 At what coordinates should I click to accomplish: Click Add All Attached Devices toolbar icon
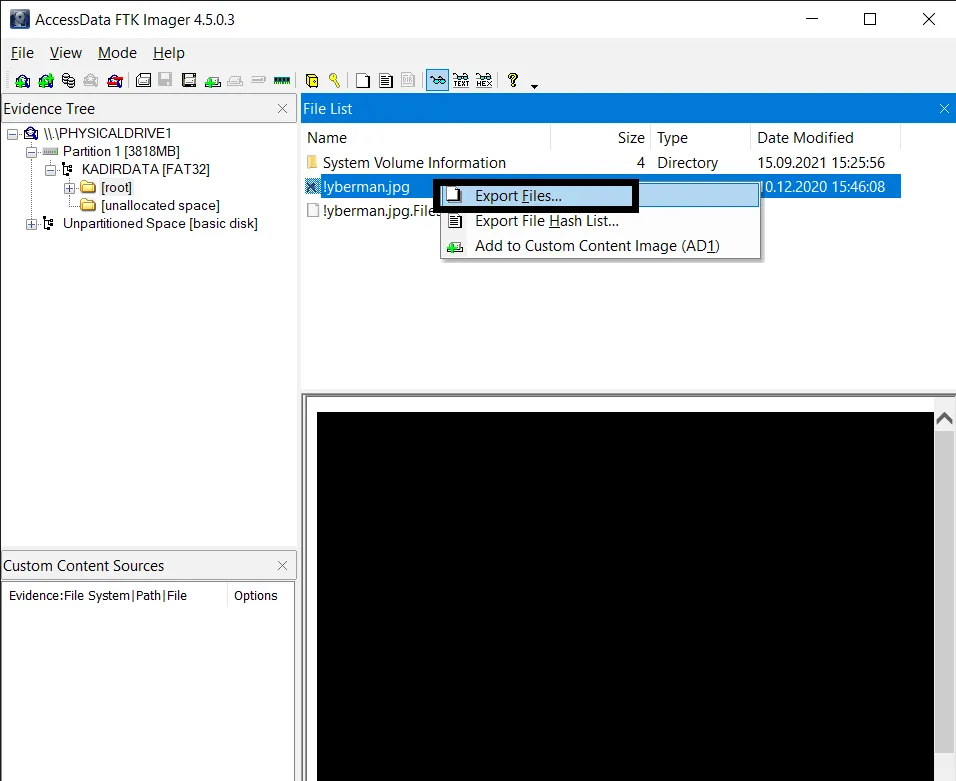click(x=46, y=80)
